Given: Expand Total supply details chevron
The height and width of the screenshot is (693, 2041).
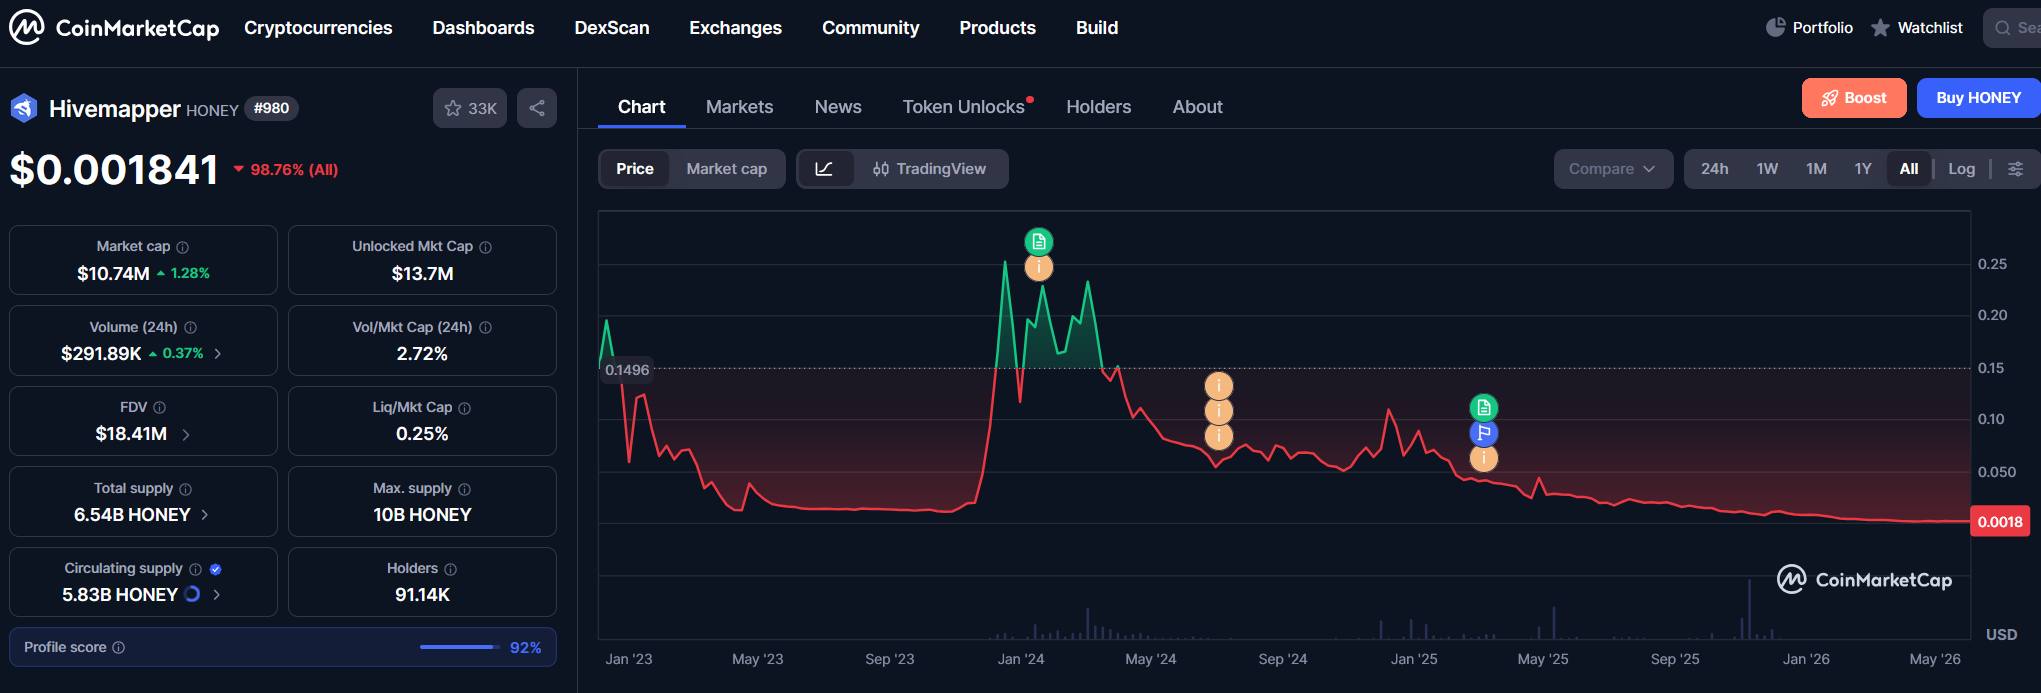Looking at the screenshot, I should coord(205,514).
